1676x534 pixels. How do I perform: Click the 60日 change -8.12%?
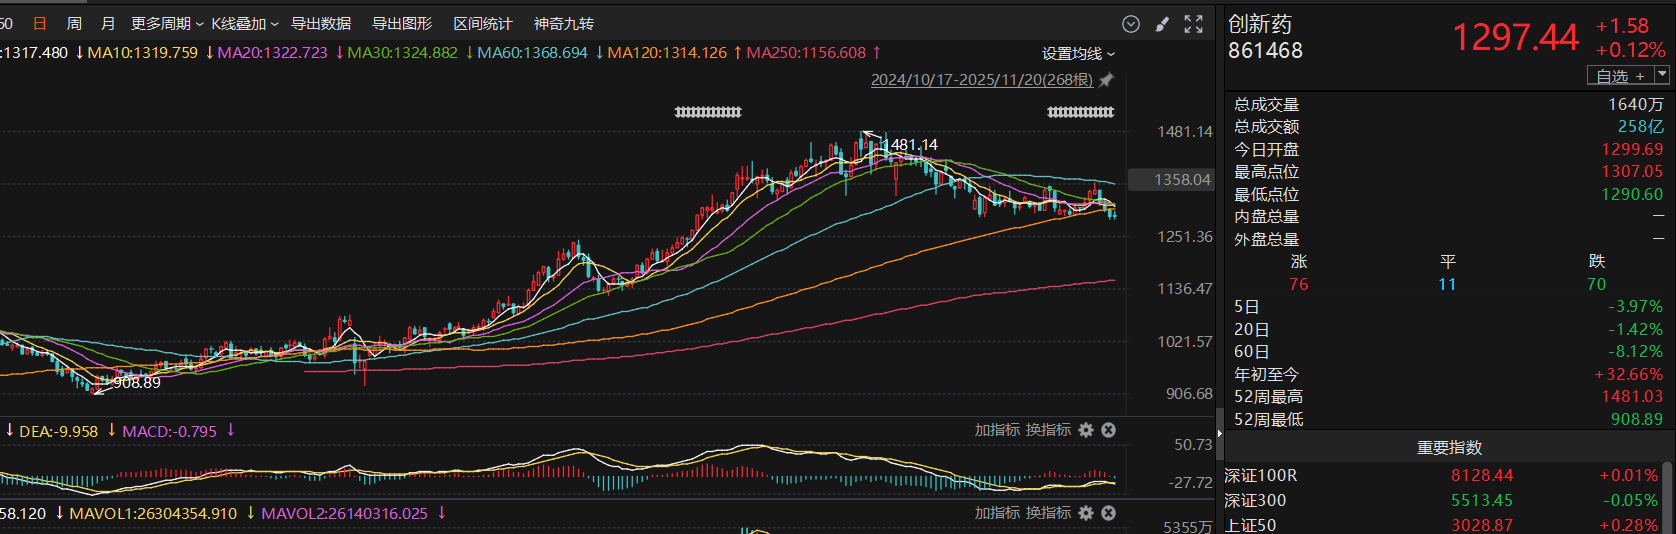(x=1635, y=352)
